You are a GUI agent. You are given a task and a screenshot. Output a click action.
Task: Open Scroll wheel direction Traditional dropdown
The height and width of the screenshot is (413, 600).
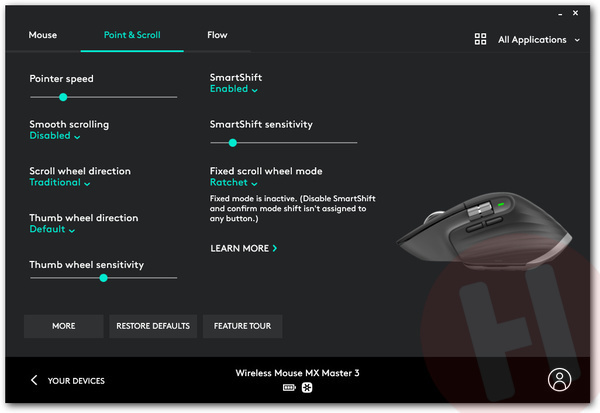pyautogui.click(x=60, y=183)
